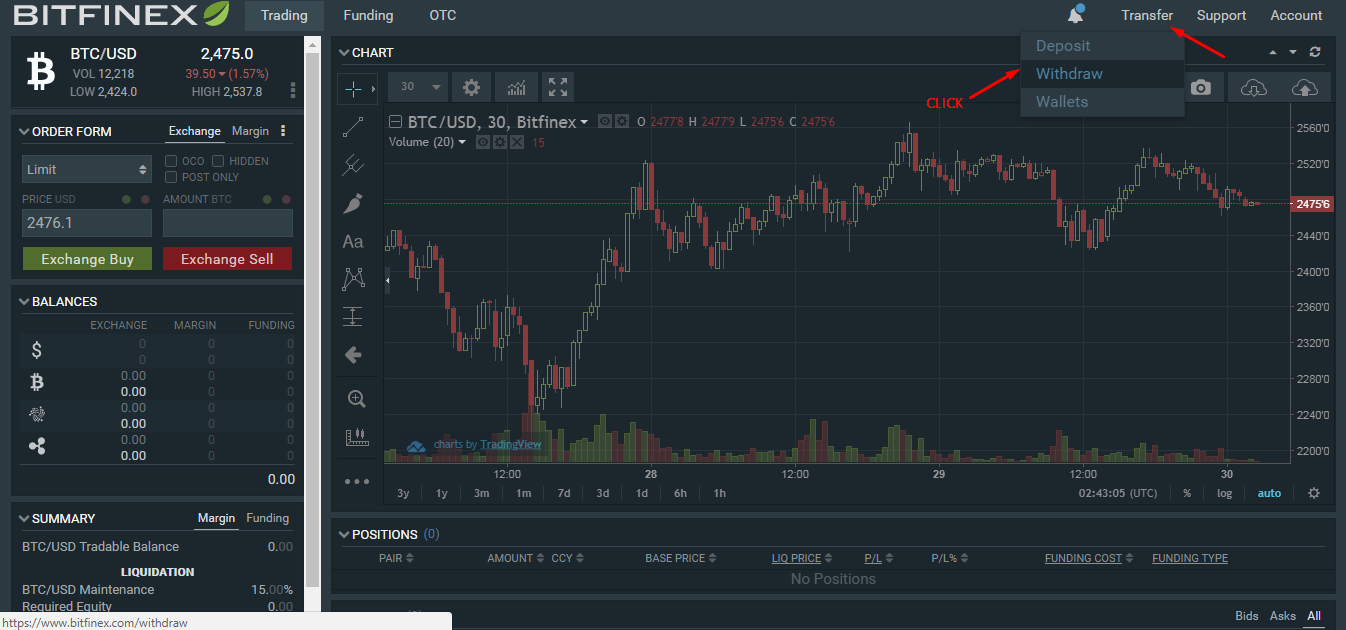Collapse the BALANCES panel
Viewport: 1346px width, 630px height.
click(25, 301)
